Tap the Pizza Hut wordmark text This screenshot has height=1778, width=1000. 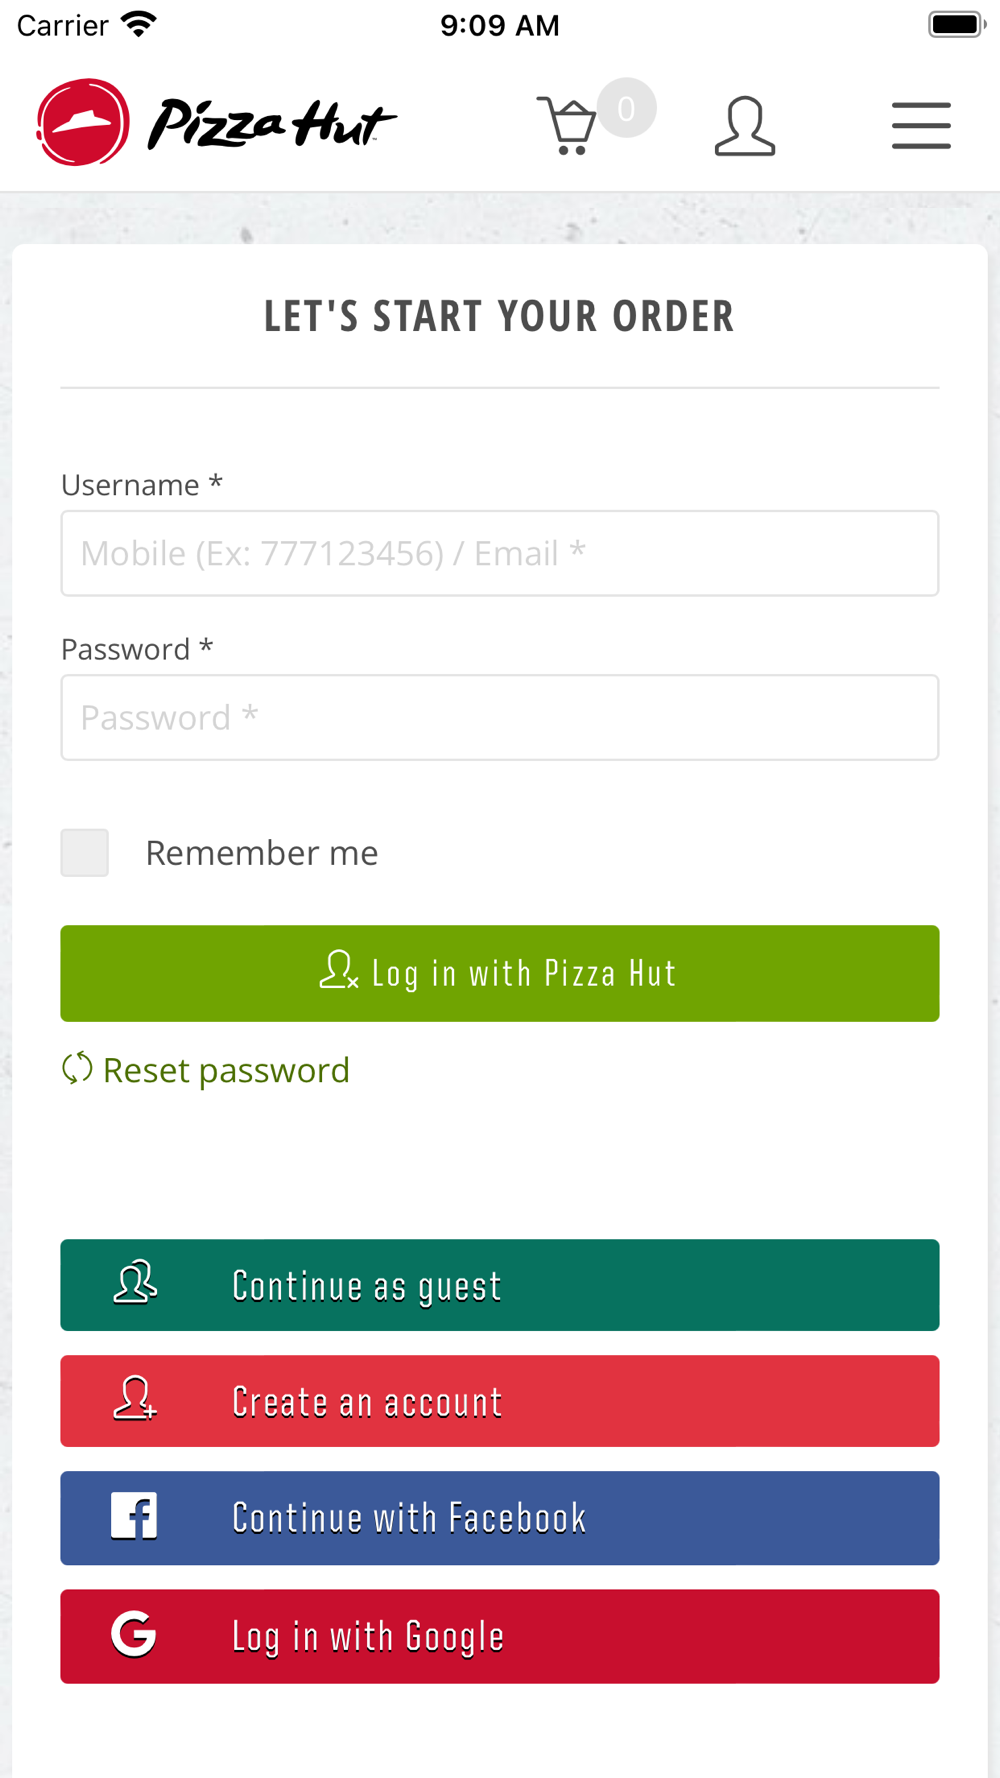pos(271,124)
